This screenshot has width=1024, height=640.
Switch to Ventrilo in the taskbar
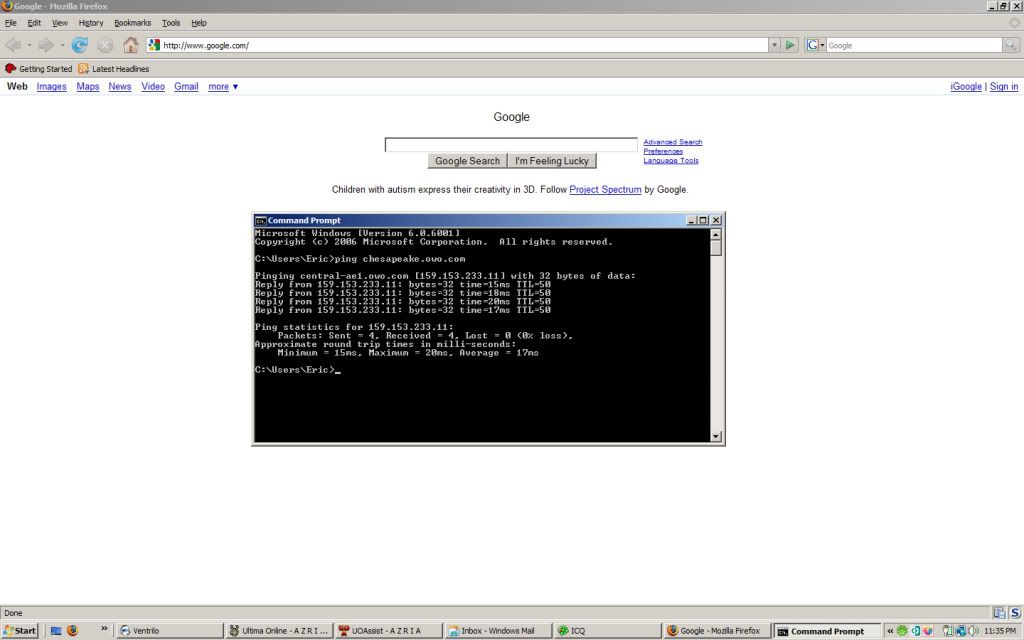click(170, 631)
